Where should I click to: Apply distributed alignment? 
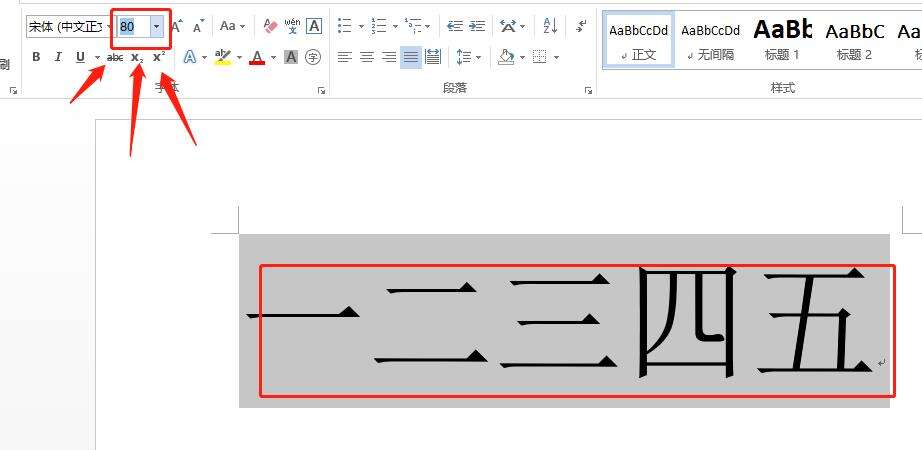point(433,57)
